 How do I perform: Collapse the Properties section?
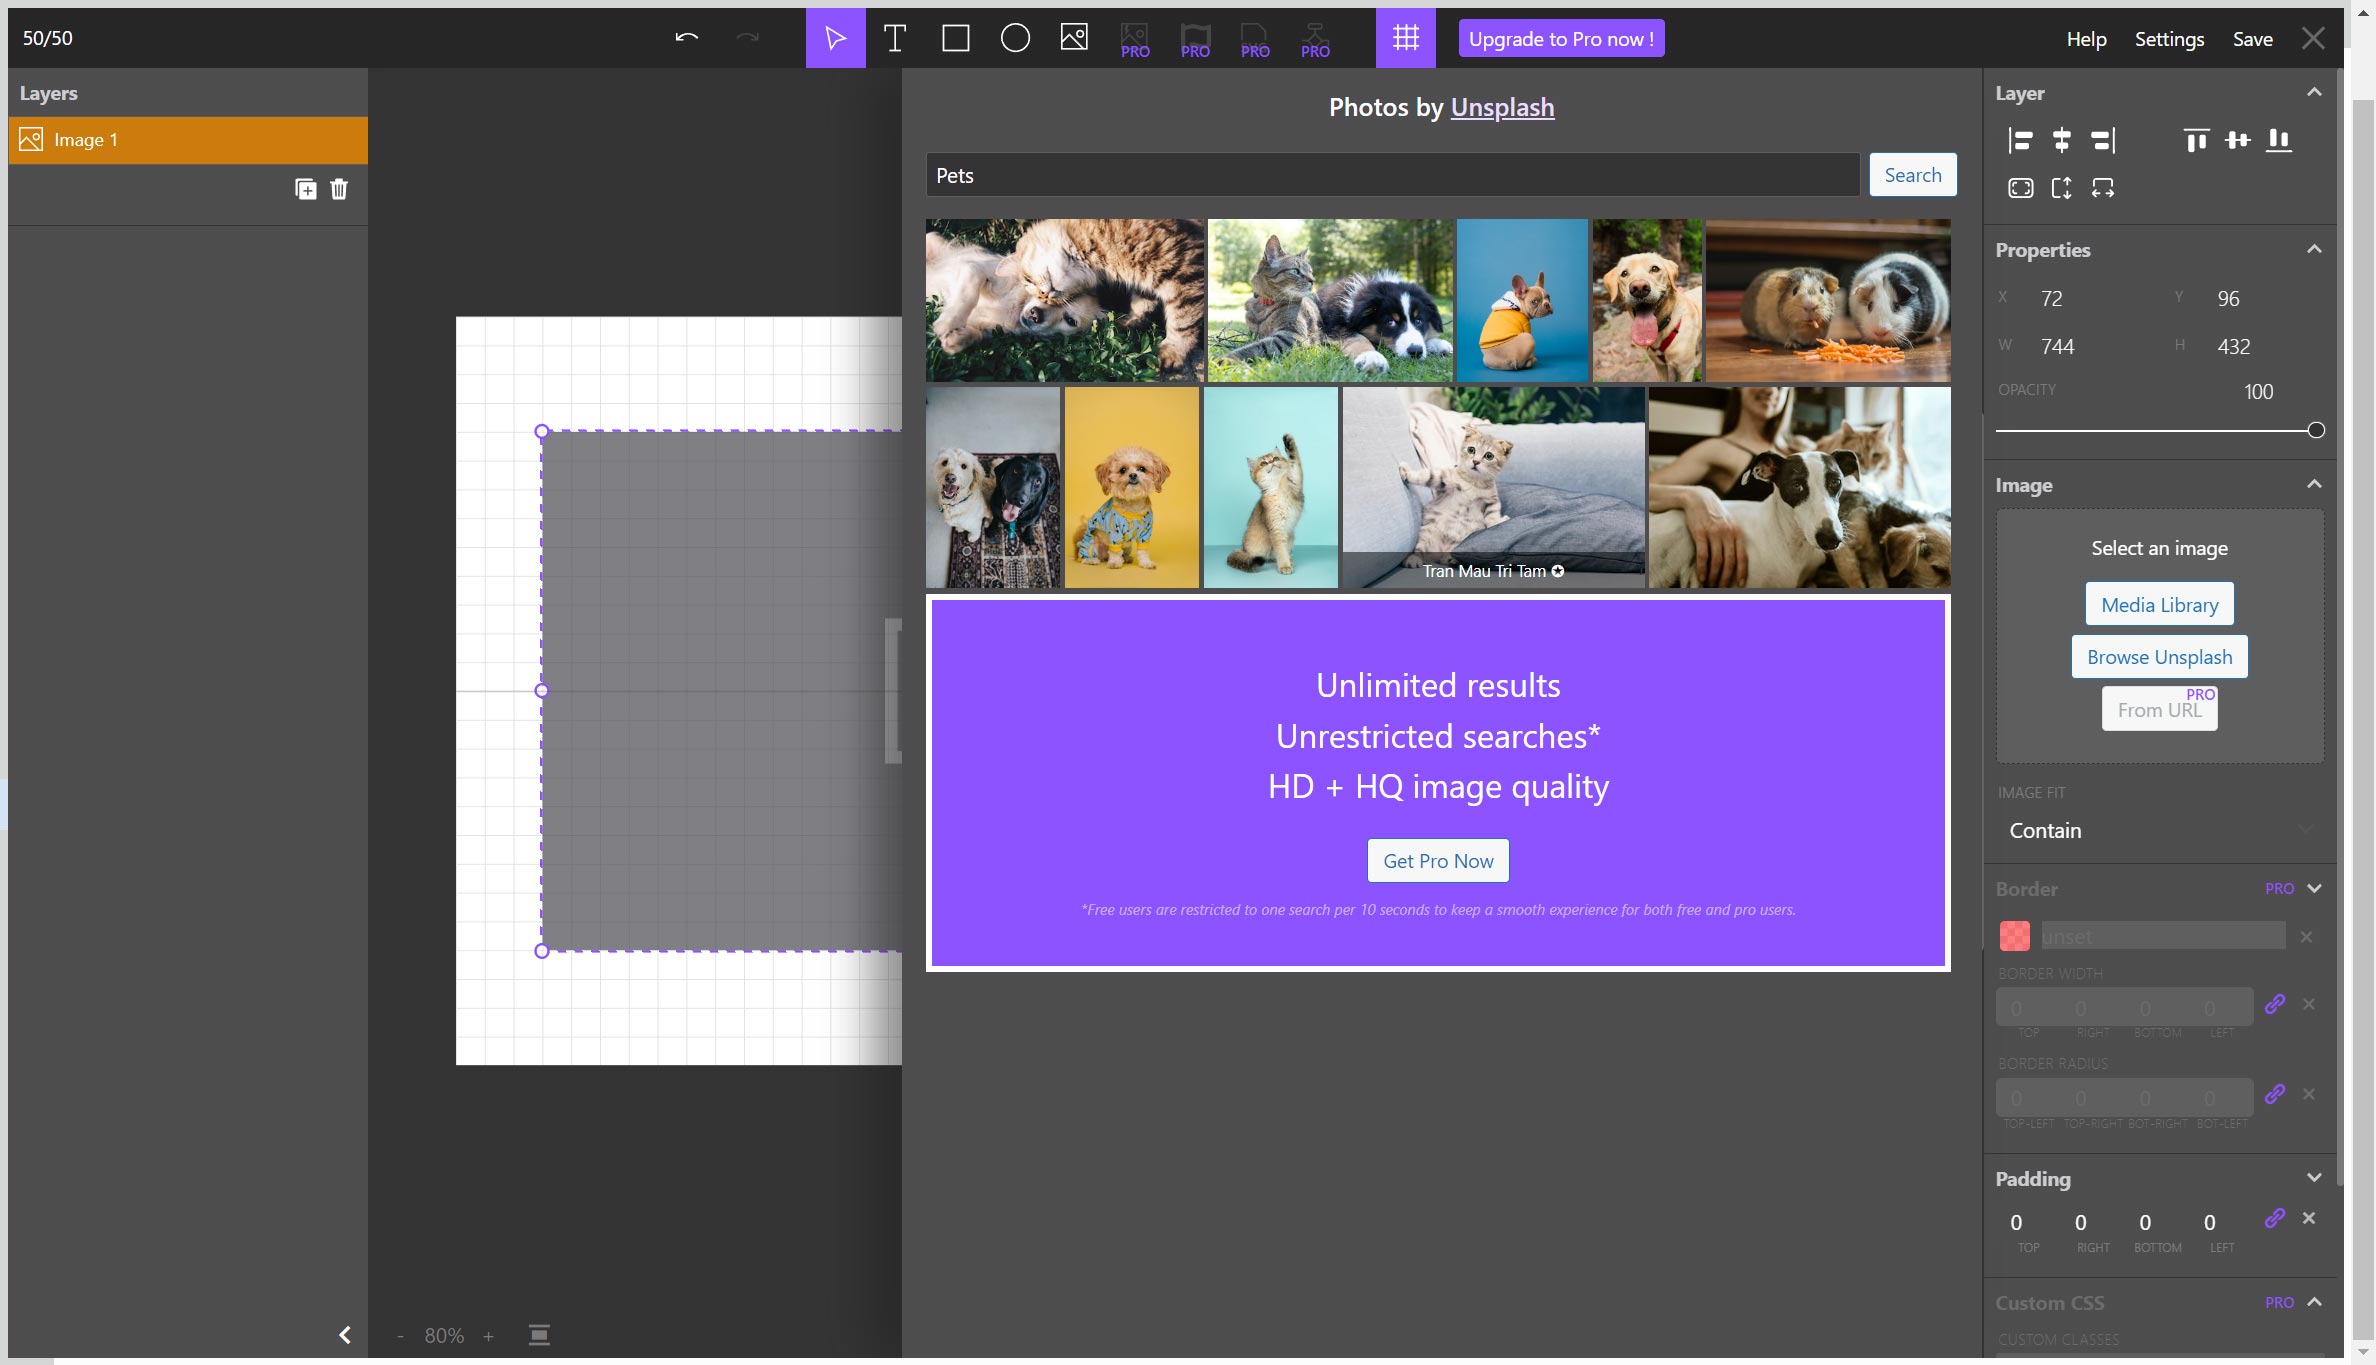[x=2314, y=249]
